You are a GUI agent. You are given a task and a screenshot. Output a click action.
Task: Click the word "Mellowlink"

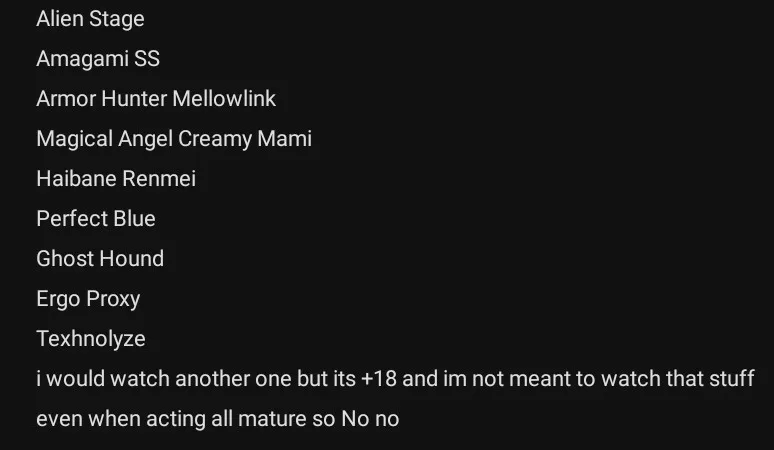pos(224,99)
